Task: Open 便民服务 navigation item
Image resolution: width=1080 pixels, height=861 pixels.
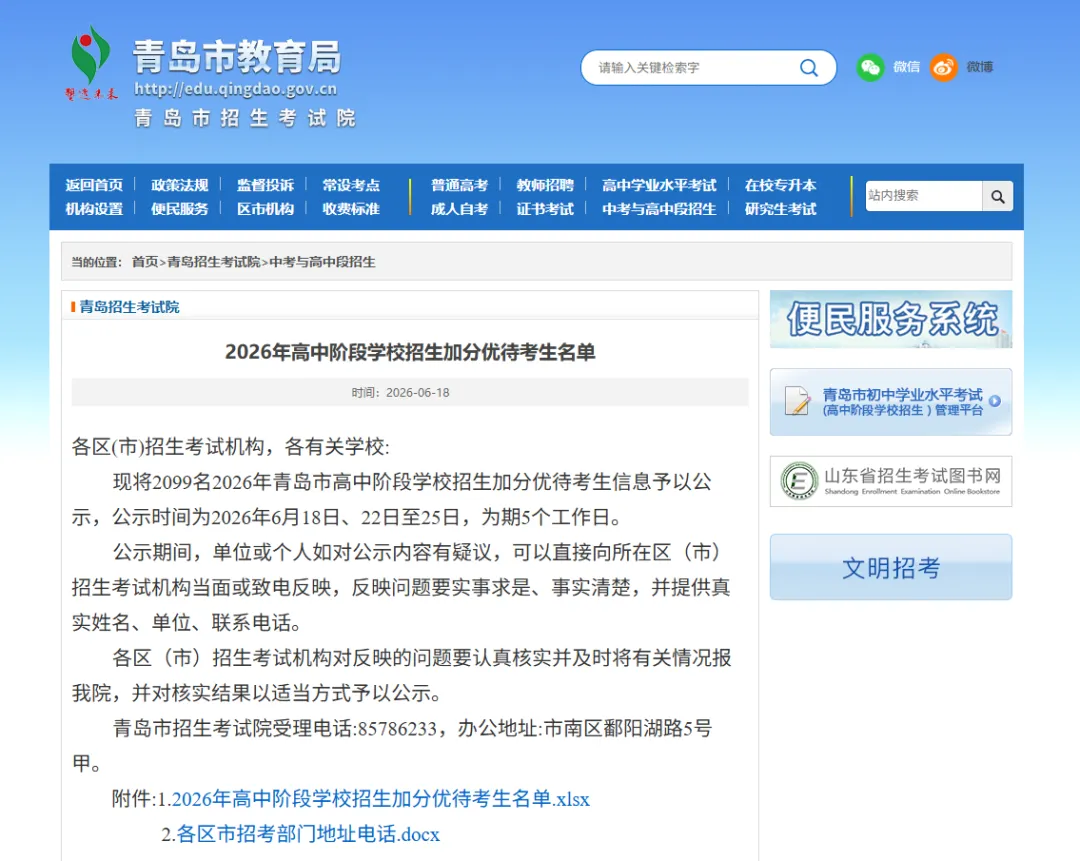Action: point(180,209)
